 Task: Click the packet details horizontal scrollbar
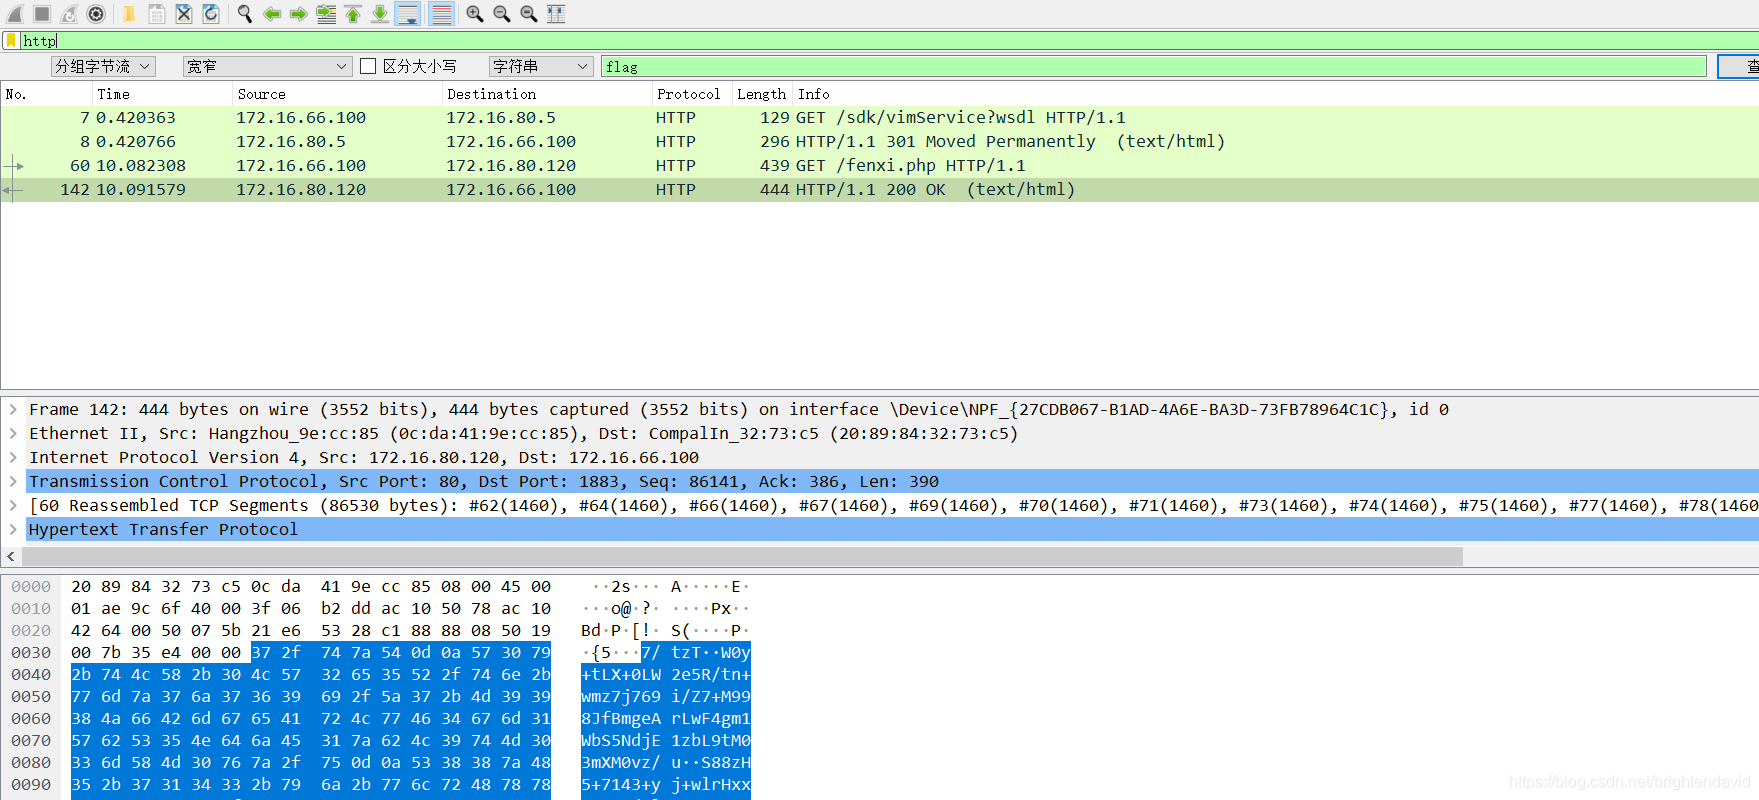[742, 556]
